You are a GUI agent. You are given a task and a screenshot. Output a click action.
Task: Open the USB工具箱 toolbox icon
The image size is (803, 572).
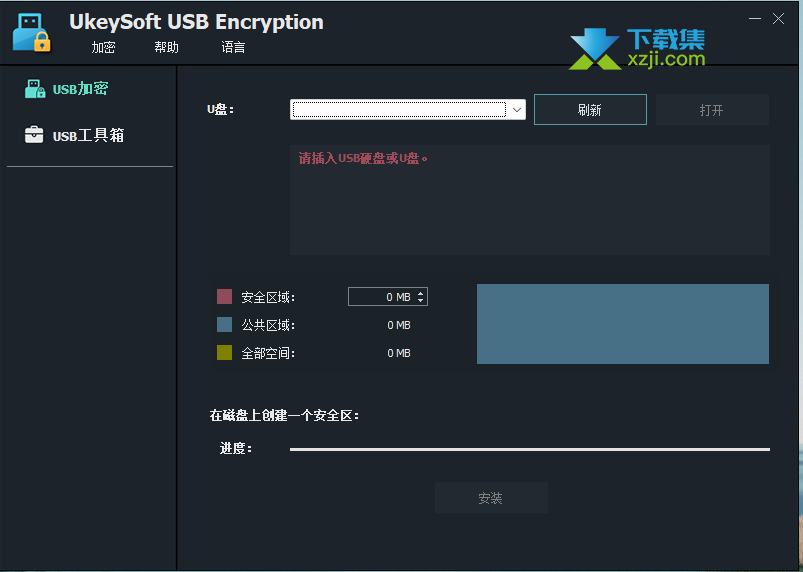[x=34, y=135]
